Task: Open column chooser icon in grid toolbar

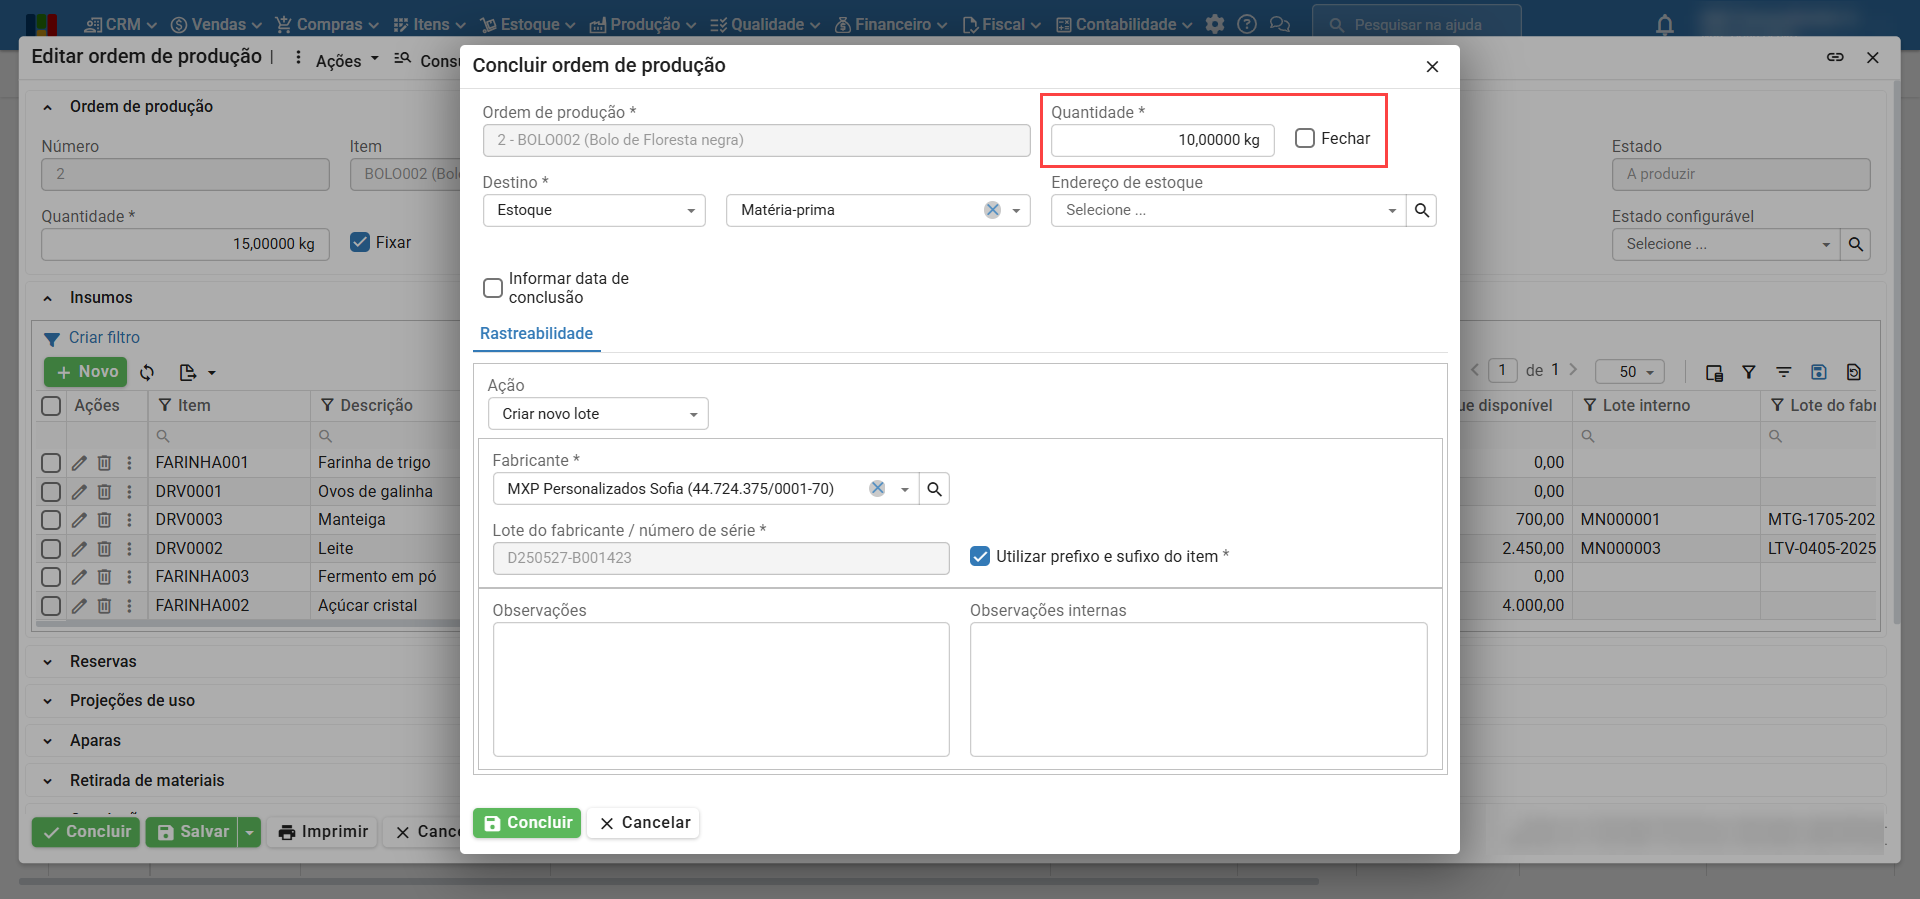Action: 1714,372
